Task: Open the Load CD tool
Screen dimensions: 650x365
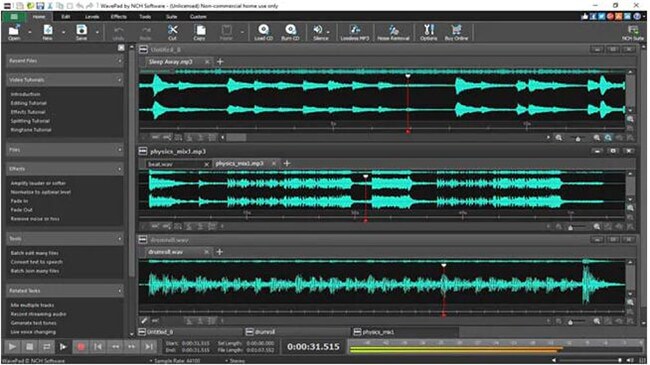Action: click(x=264, y=32)
